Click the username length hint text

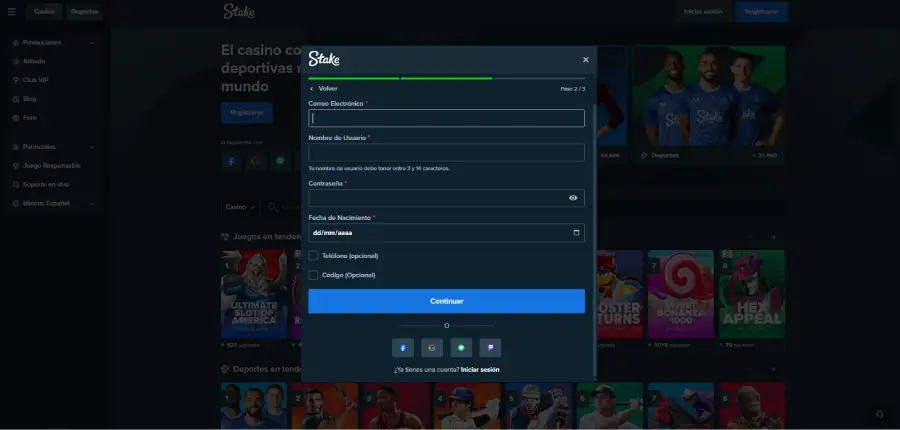pyautogui.click(x=379, y=169)
